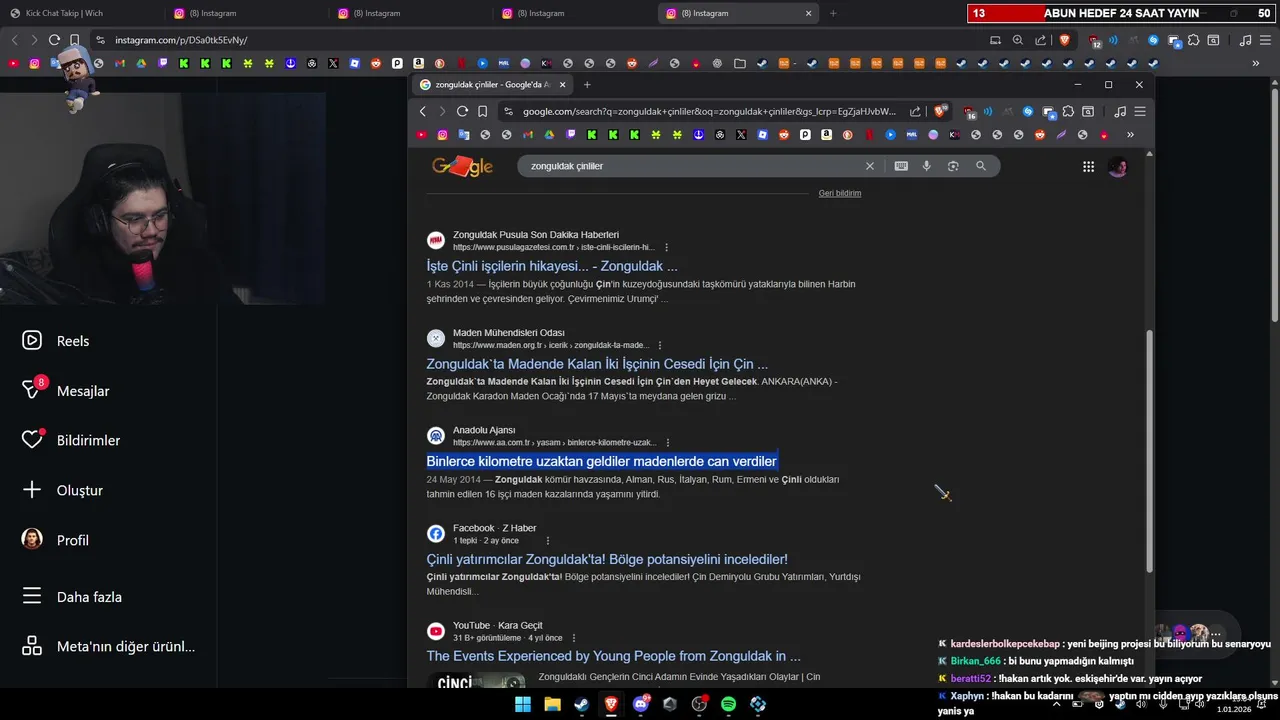Reload the Google search window page
The image size is (1280, 720).
(462, 111)
